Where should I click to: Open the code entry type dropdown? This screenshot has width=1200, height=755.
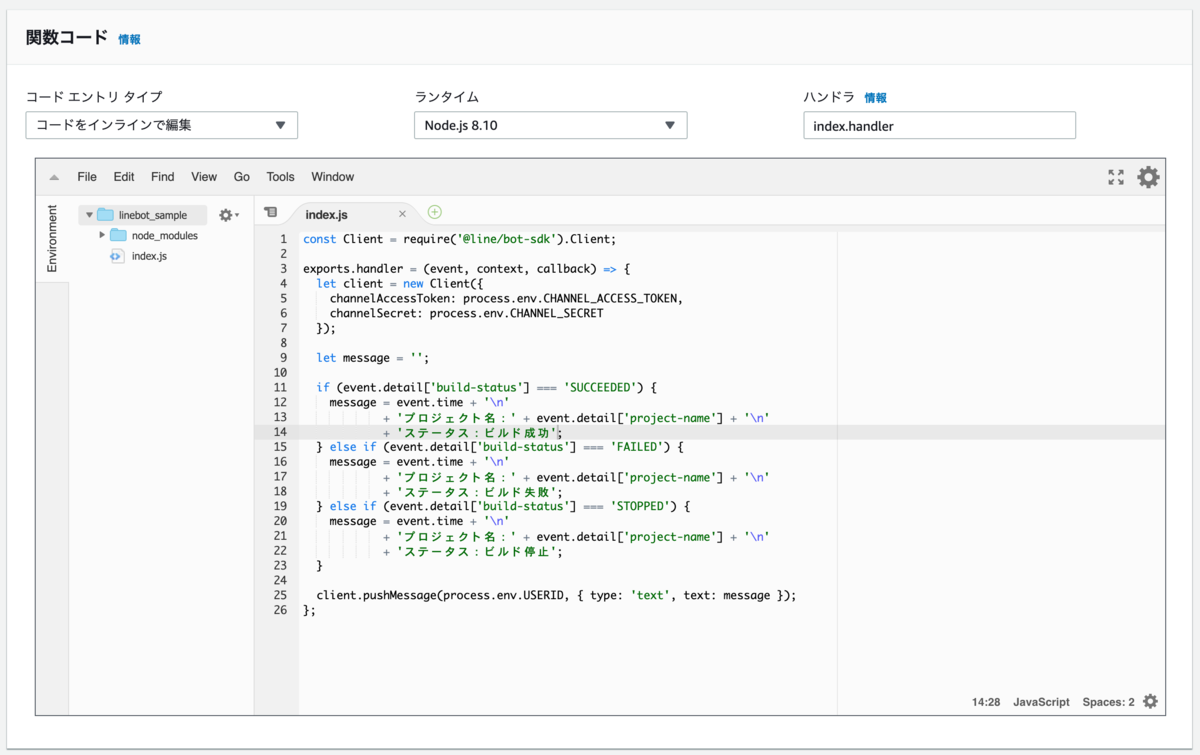(x=161, y=125)
